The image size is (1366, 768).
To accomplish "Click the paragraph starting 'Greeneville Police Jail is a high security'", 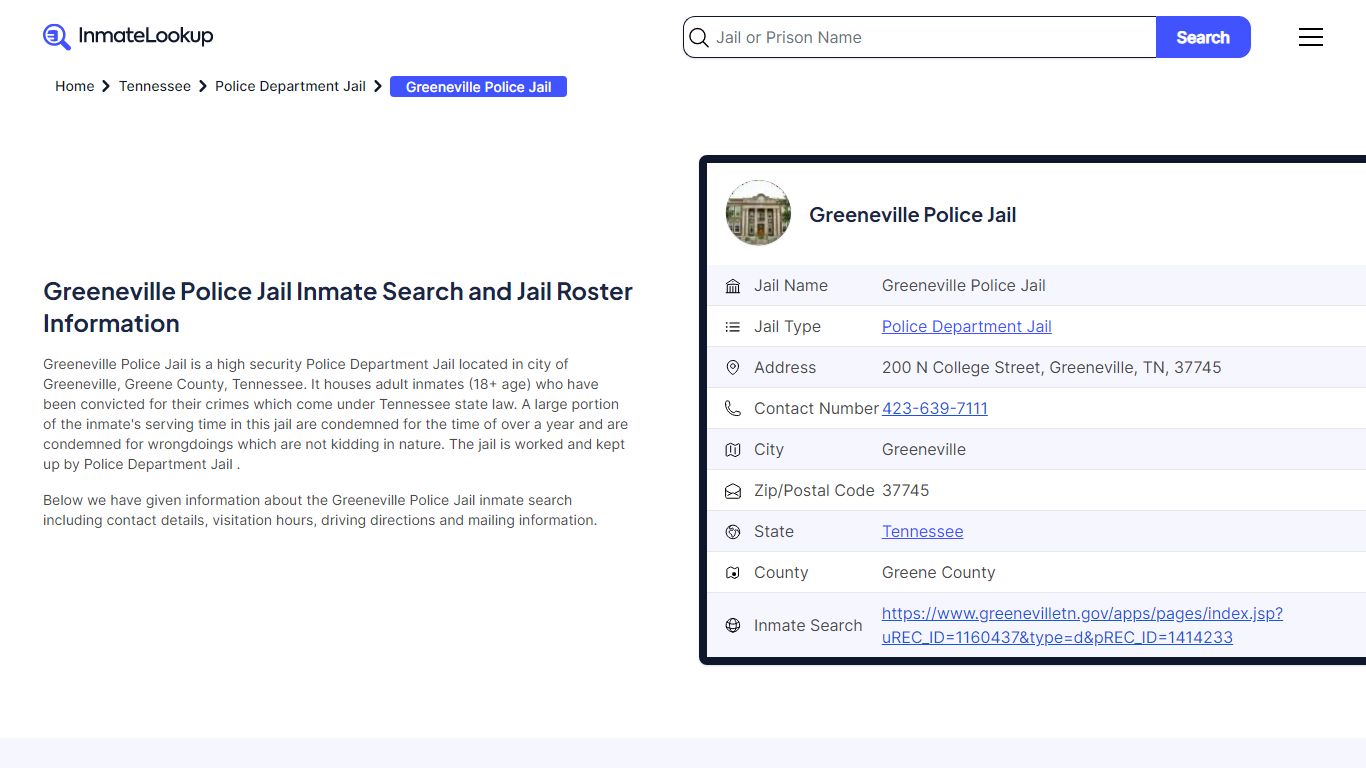I will coord(336,414).
